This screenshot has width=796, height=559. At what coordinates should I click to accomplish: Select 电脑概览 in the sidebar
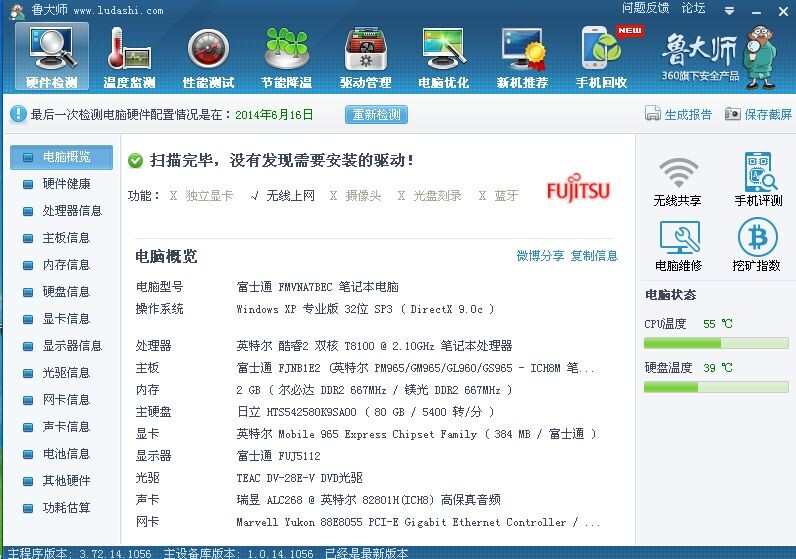[x=61, y=157]
